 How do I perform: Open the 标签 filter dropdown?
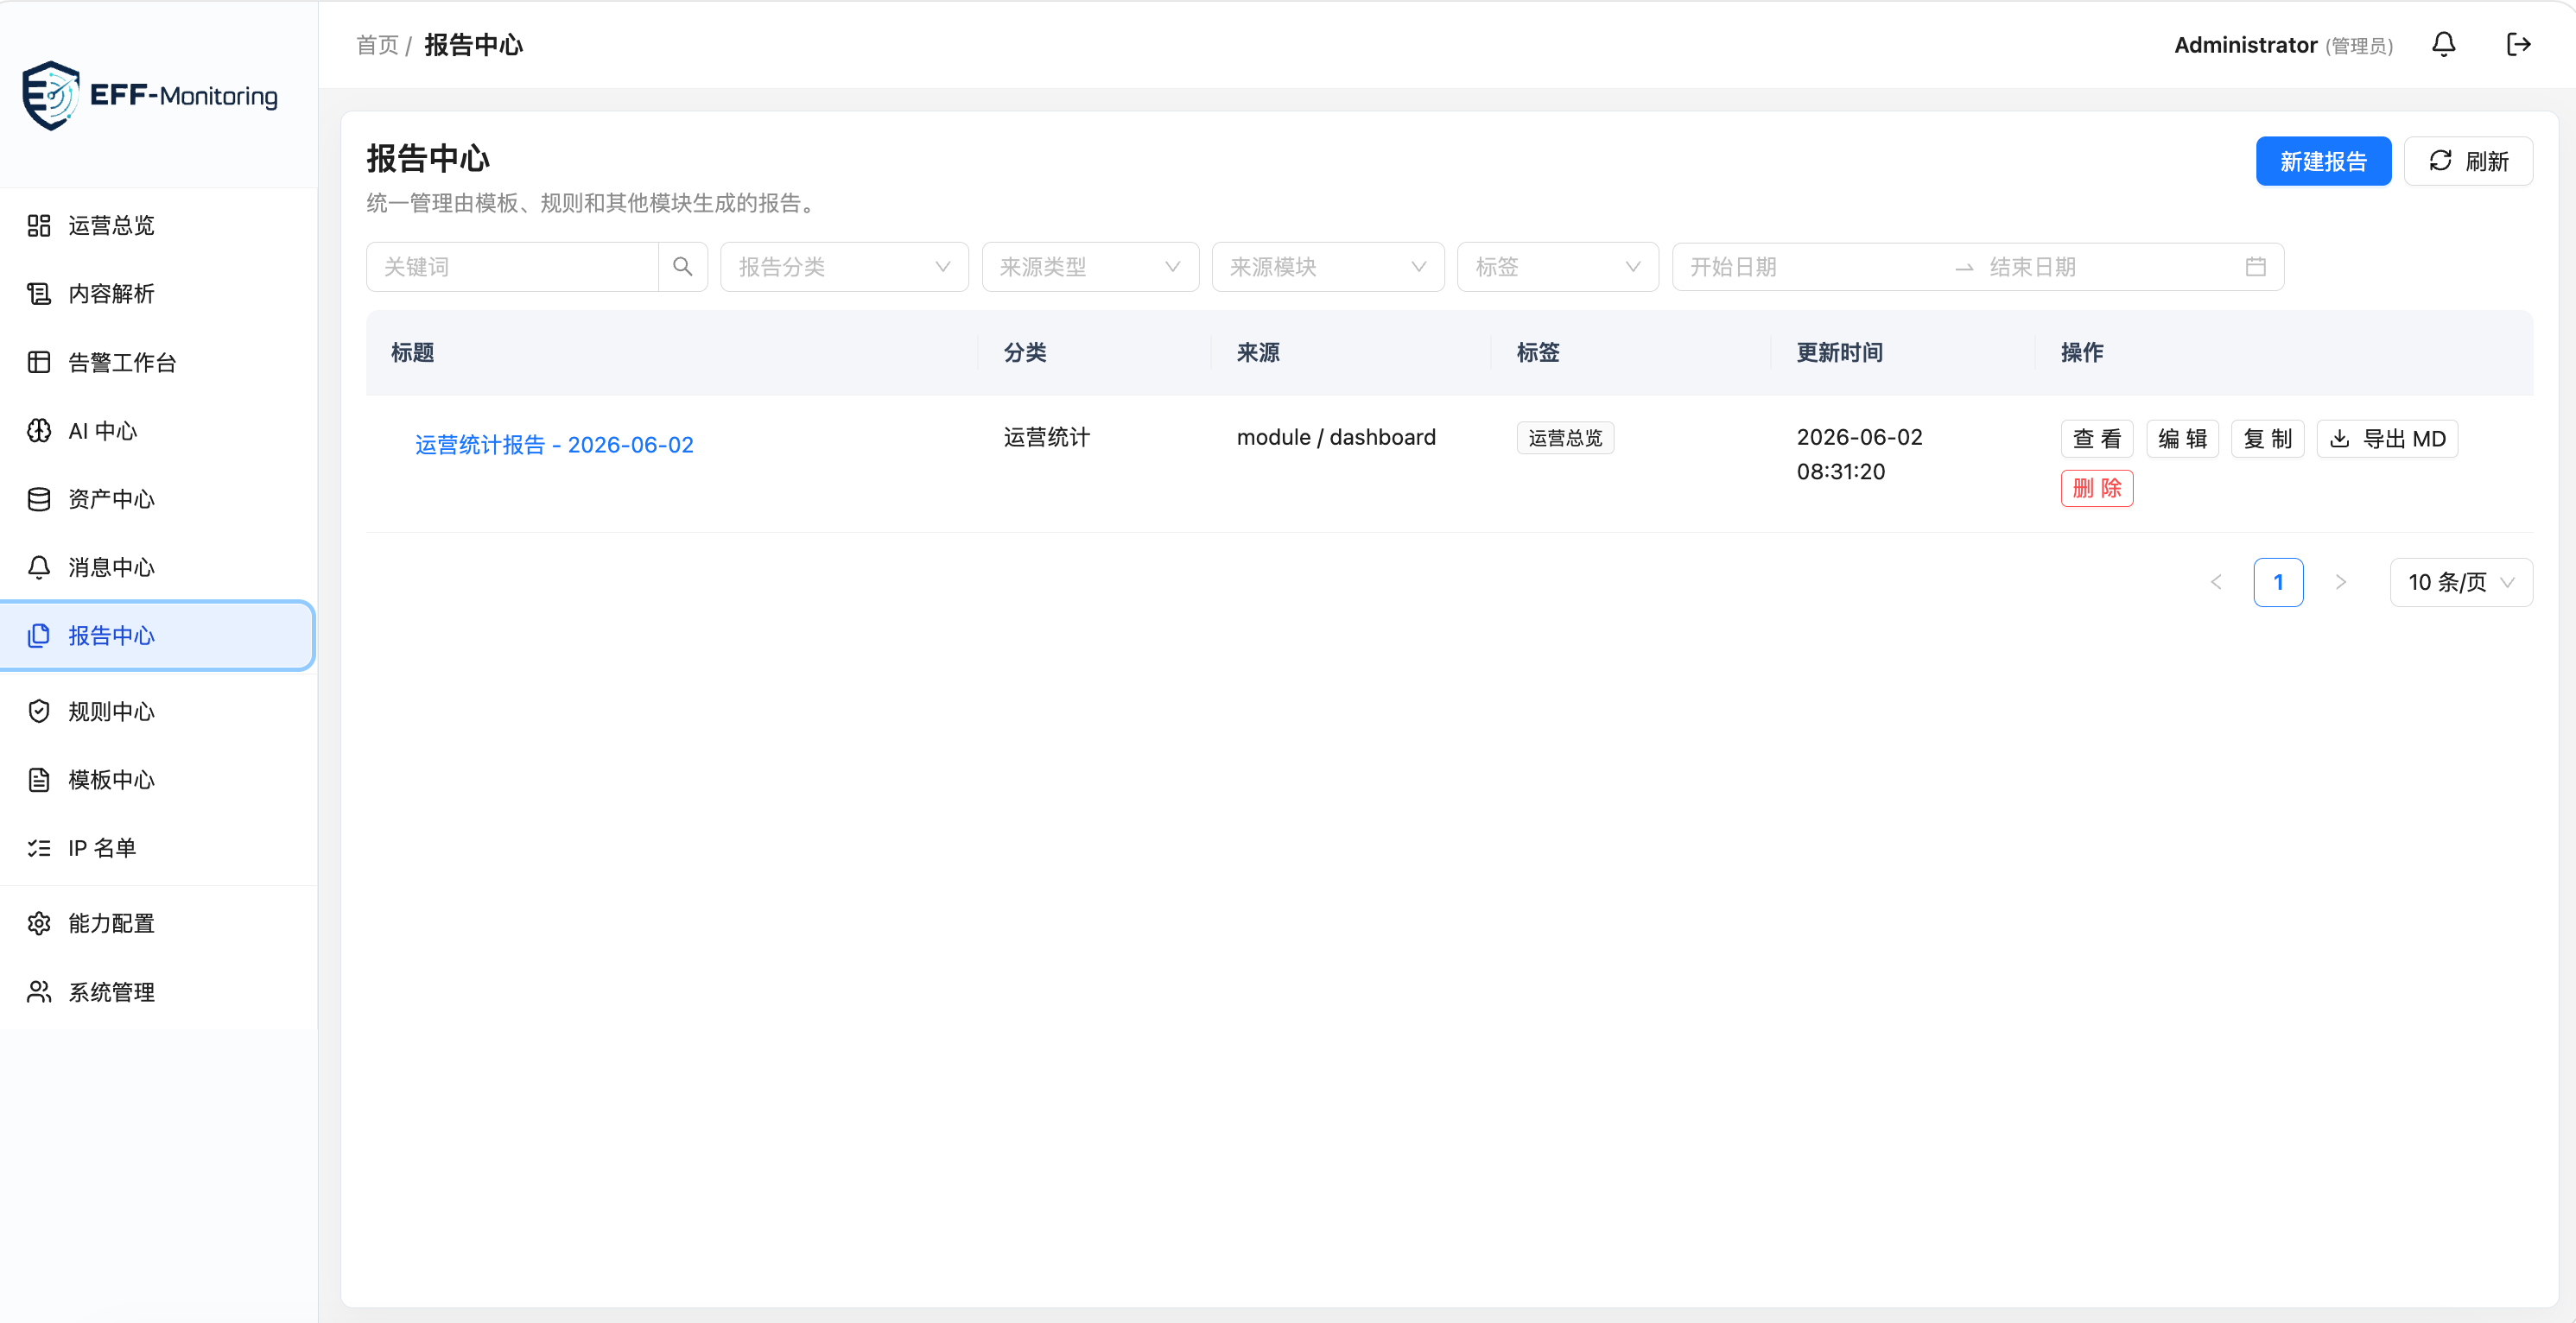tap(1557, 267)
